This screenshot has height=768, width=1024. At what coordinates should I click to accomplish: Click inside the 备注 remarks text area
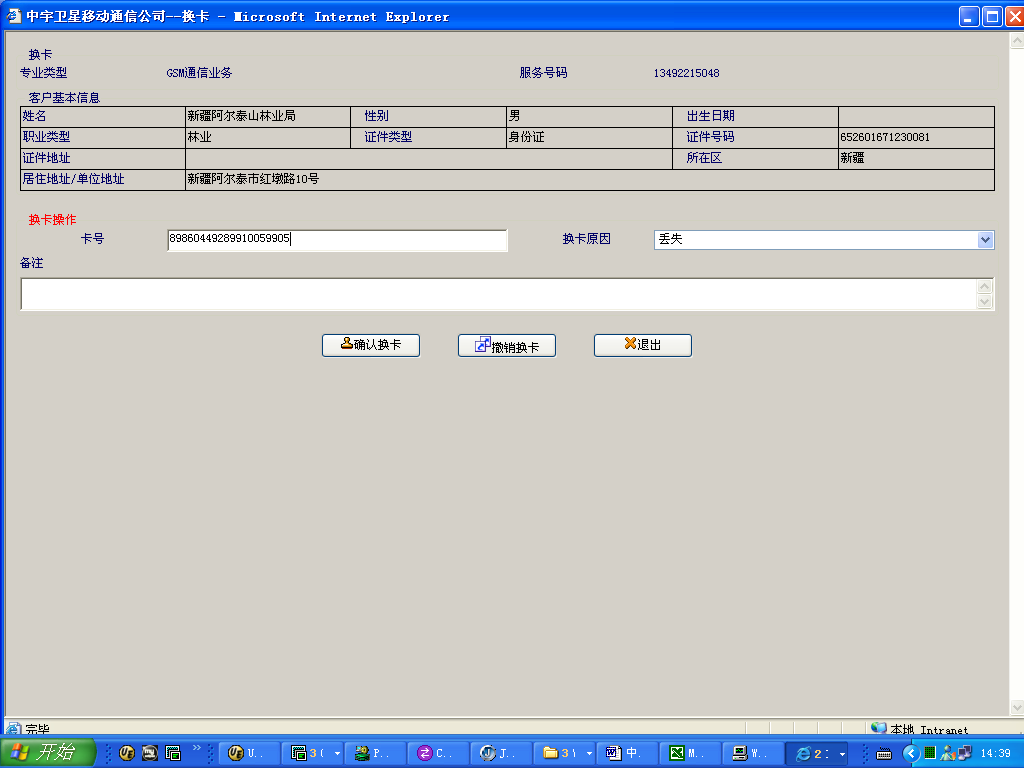click(497, 294)
